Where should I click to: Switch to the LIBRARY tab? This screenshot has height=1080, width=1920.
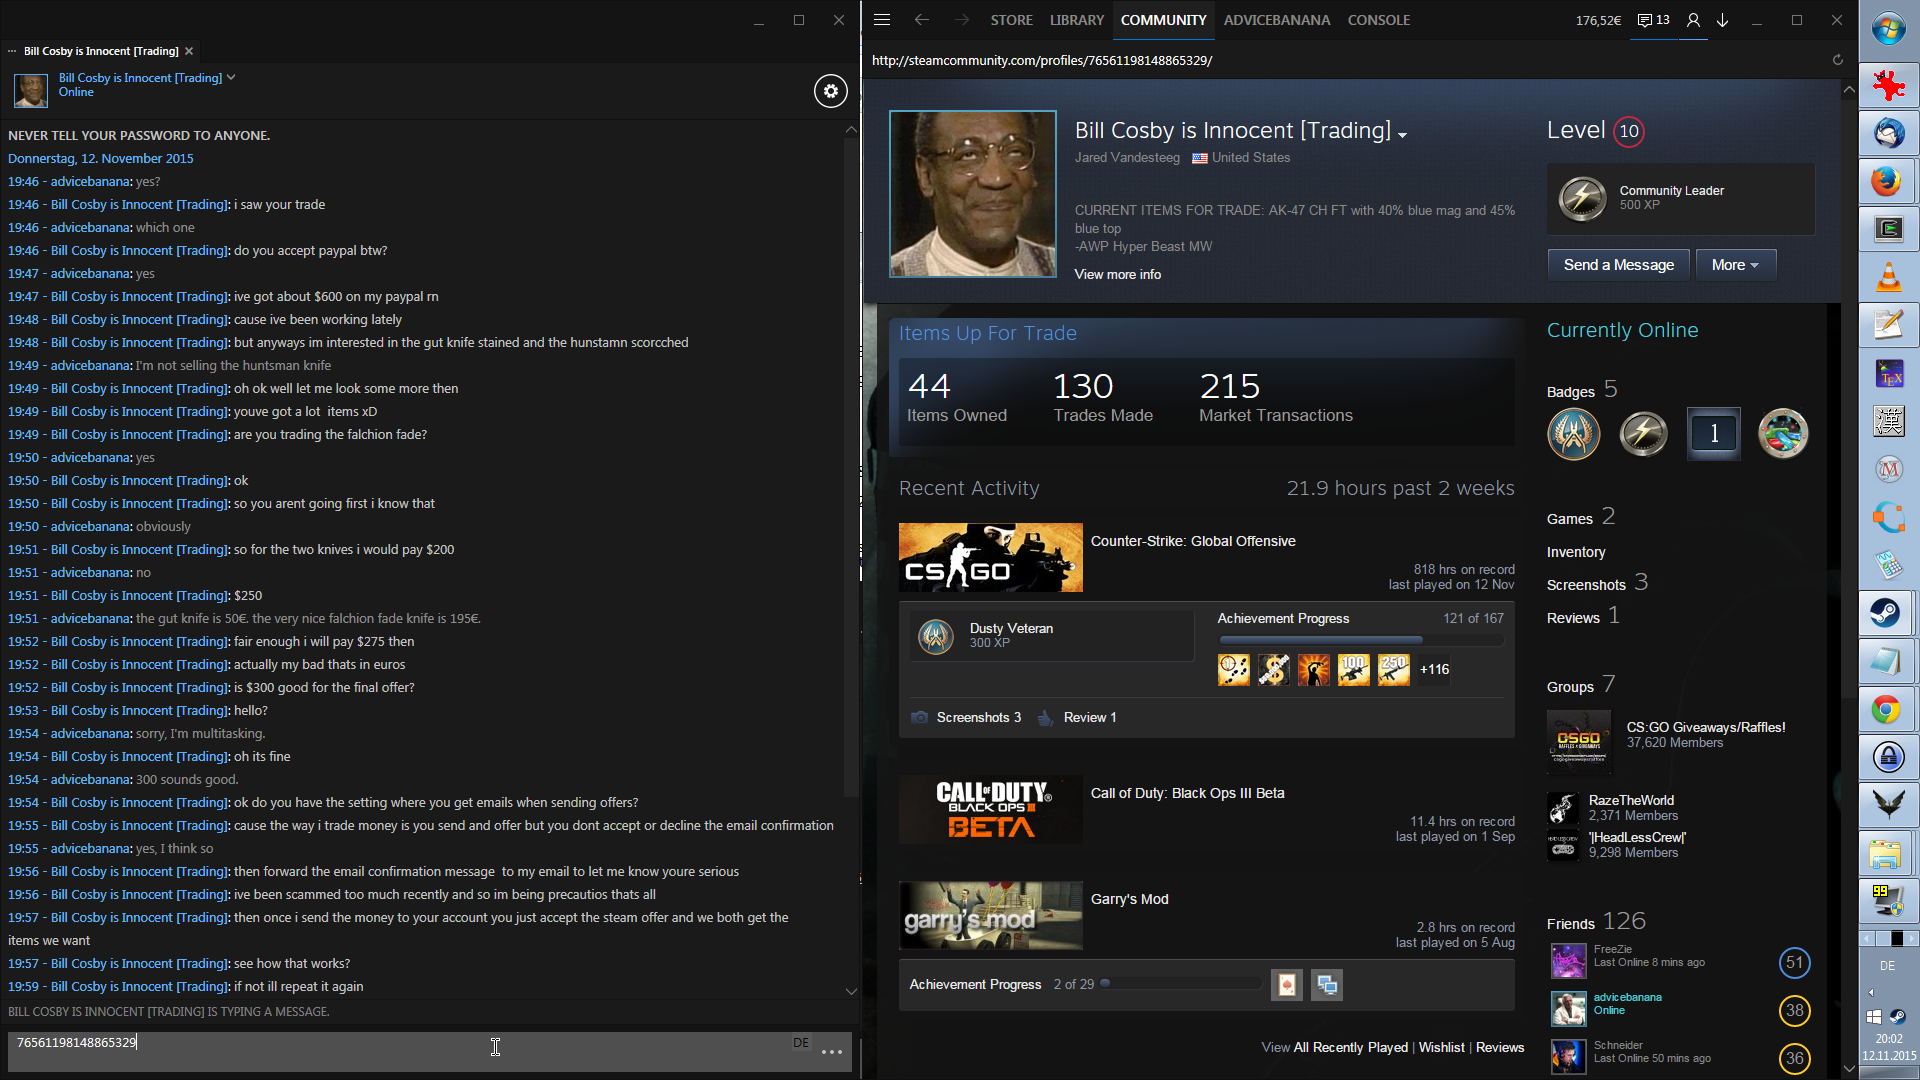tap(1076, 20)
